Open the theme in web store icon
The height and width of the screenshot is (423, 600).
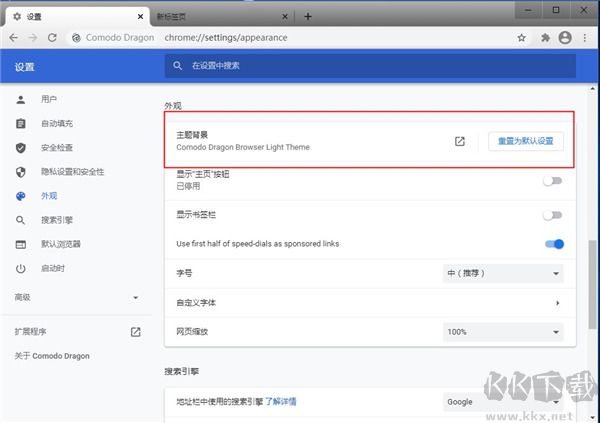coord(460,141)
